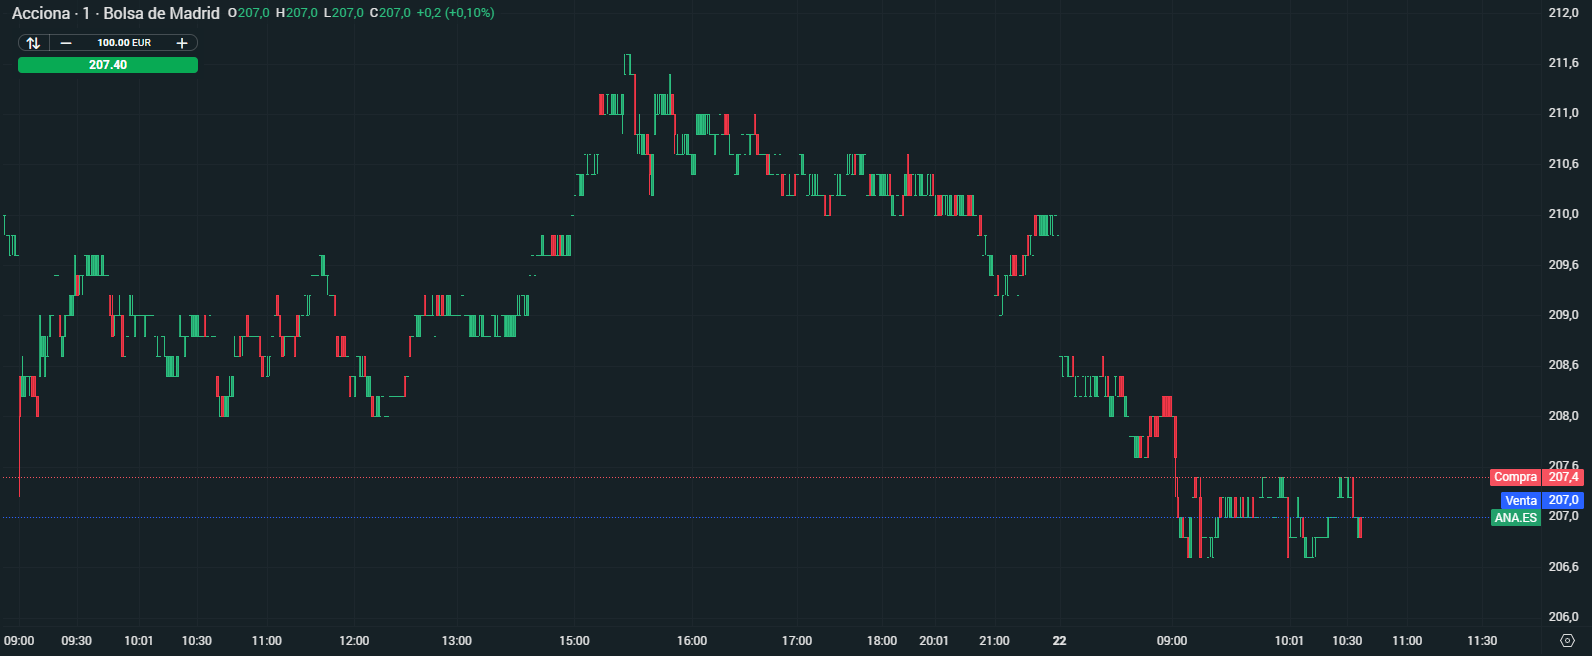The width and height of the screenshot is (1592, 656).
Task: Click the 206,0 price axis label
Action: point(1563,617)
